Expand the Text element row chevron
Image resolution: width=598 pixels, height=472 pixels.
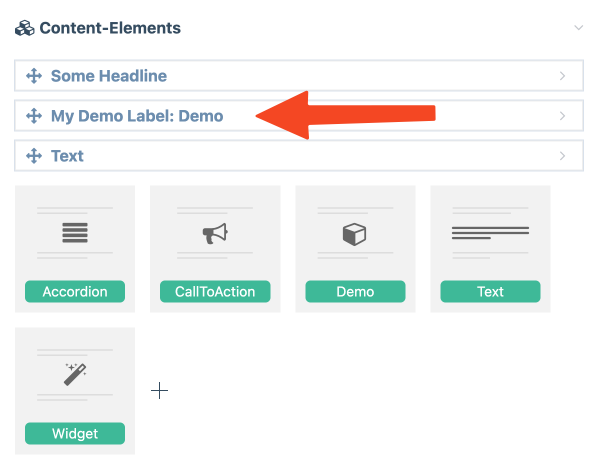point(563,156)
